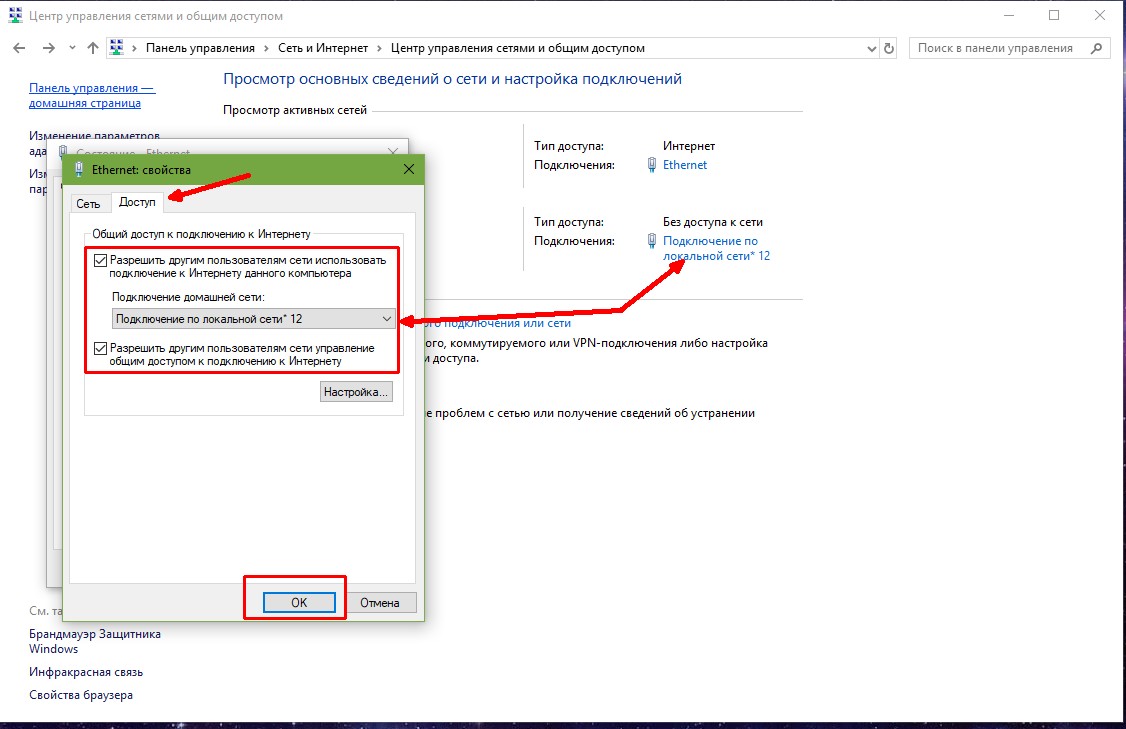1126x729 pixels.
Task: Click the local network 12 plug icon
Action: pyautogui.click(x=651, y=241)
